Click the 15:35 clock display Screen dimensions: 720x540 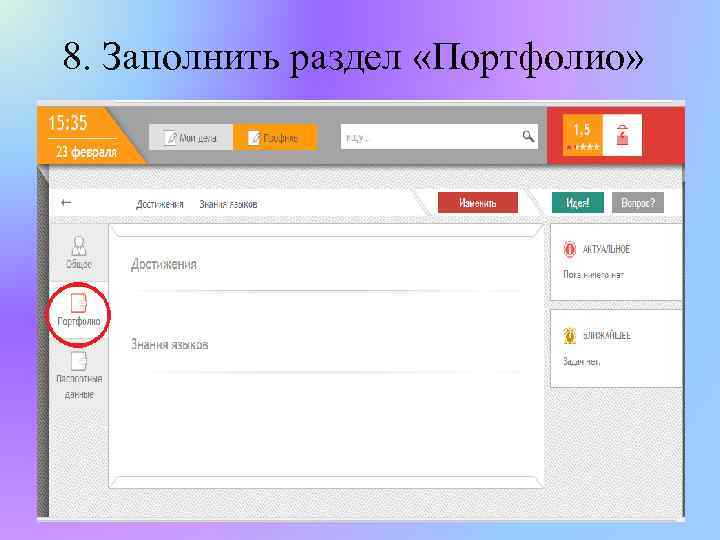[68, 123]
